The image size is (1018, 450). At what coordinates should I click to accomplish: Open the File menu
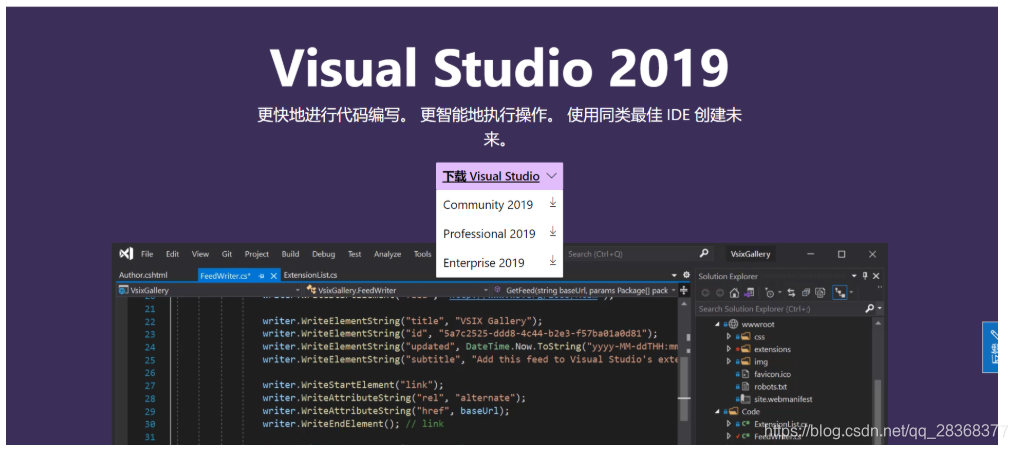(147, 254)
